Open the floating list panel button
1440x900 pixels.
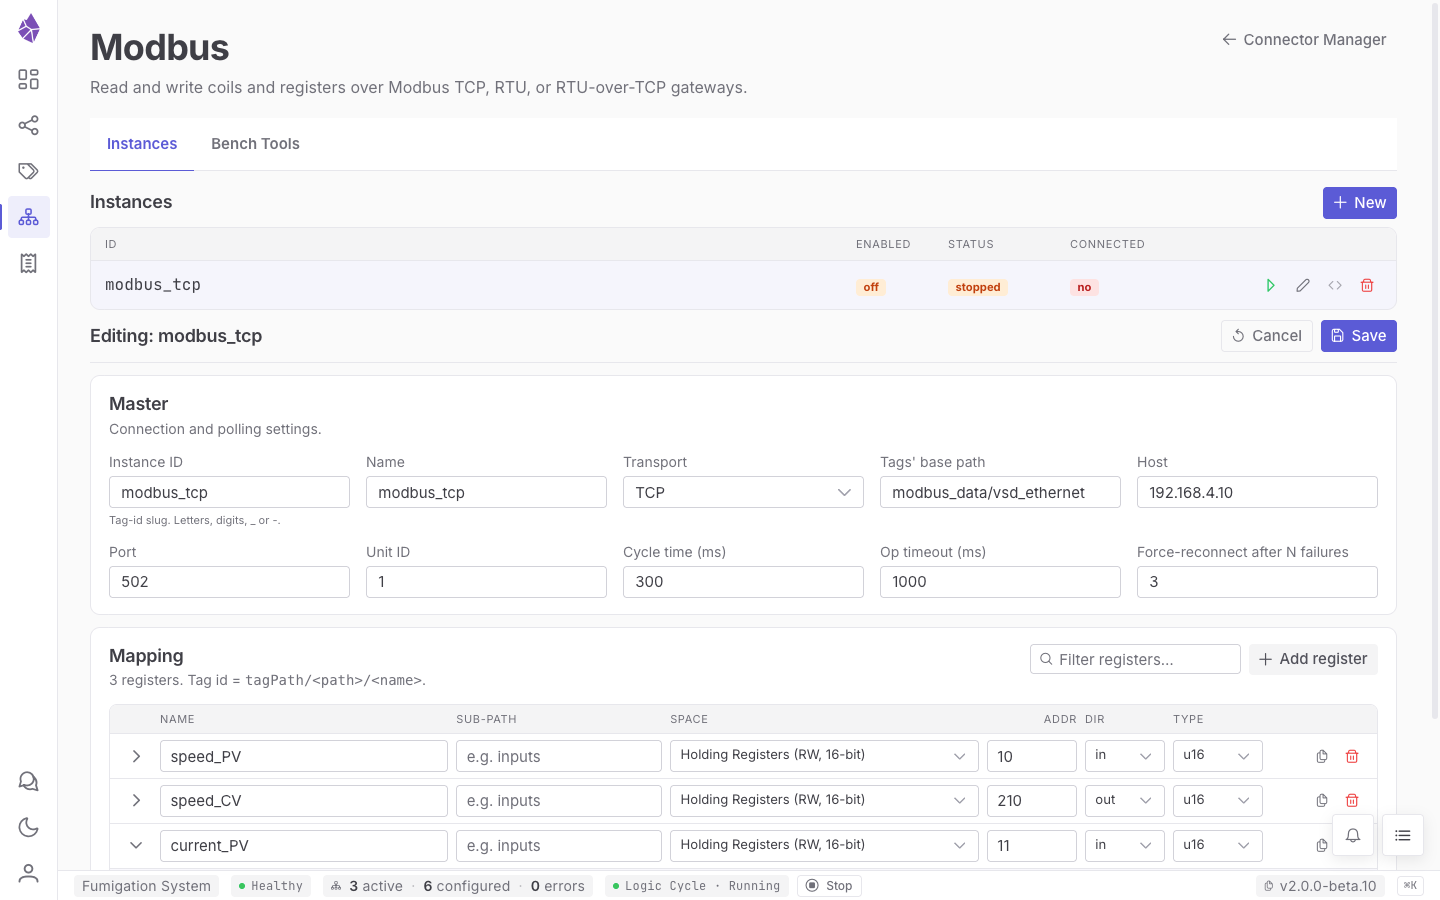[1403, 835]
